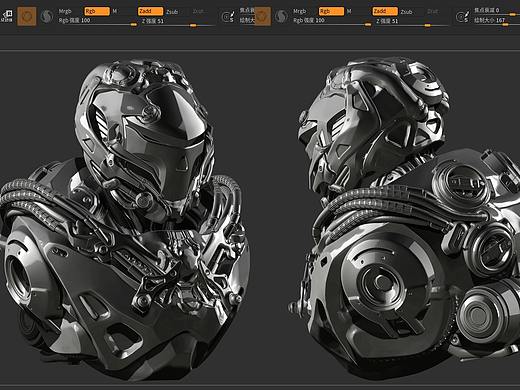Adjust the Rgb intensity 100 slider in the left toolbar
This screenshot has height=390, width=520.
[97, 22]
